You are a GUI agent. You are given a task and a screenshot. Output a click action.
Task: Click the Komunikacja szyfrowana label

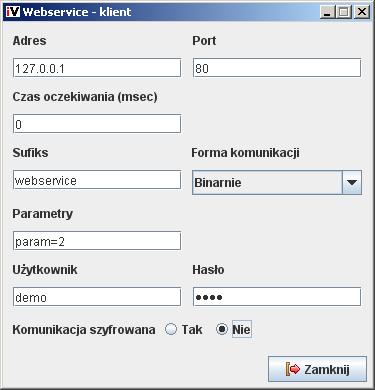point(84,330)
